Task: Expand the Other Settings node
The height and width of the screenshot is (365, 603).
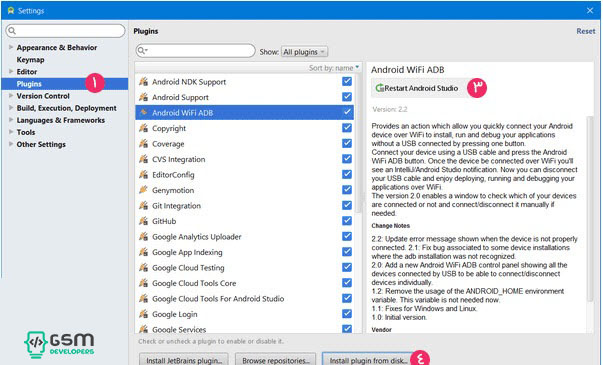Action: point(11,144)
